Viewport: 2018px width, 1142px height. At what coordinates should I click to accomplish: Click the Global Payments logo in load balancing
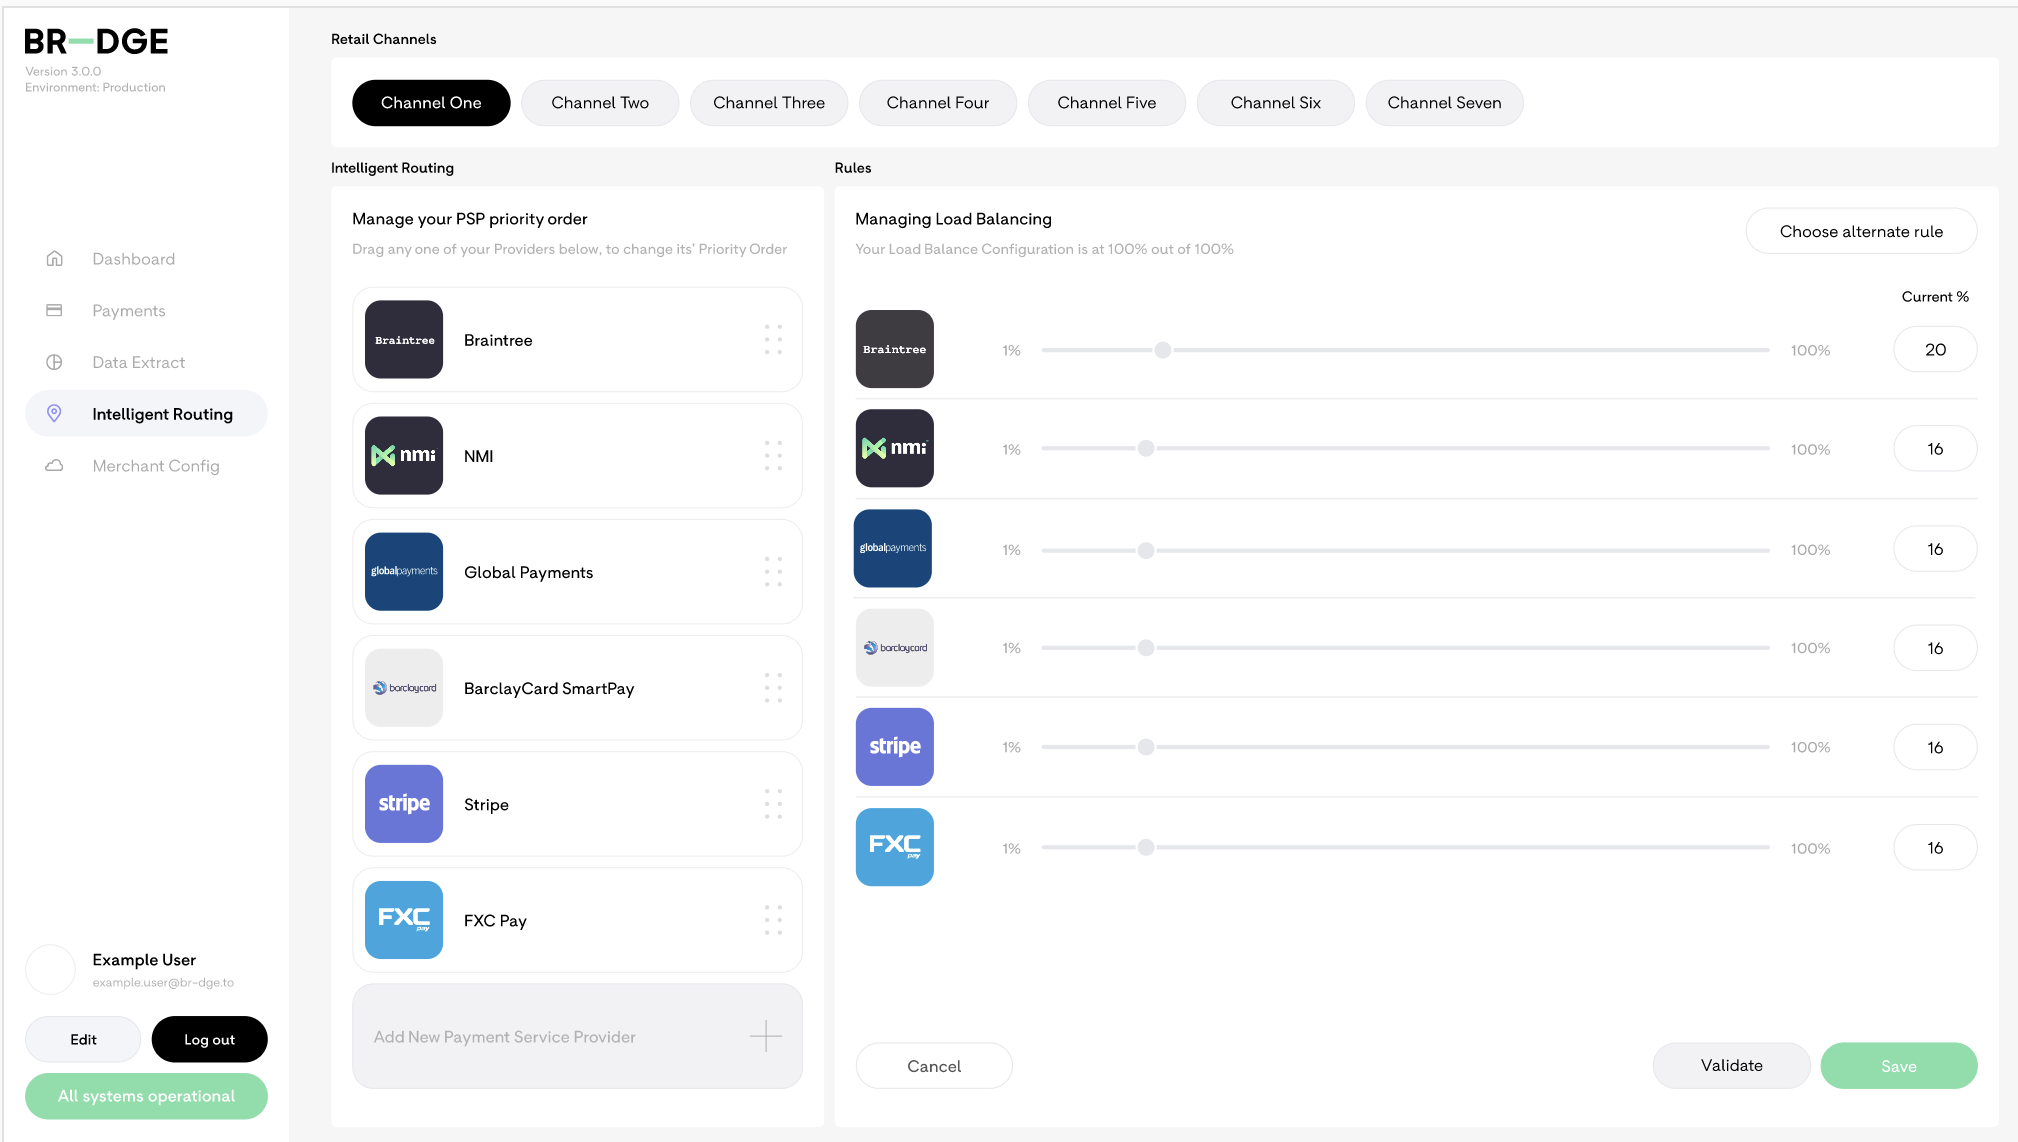pos(893,548)
